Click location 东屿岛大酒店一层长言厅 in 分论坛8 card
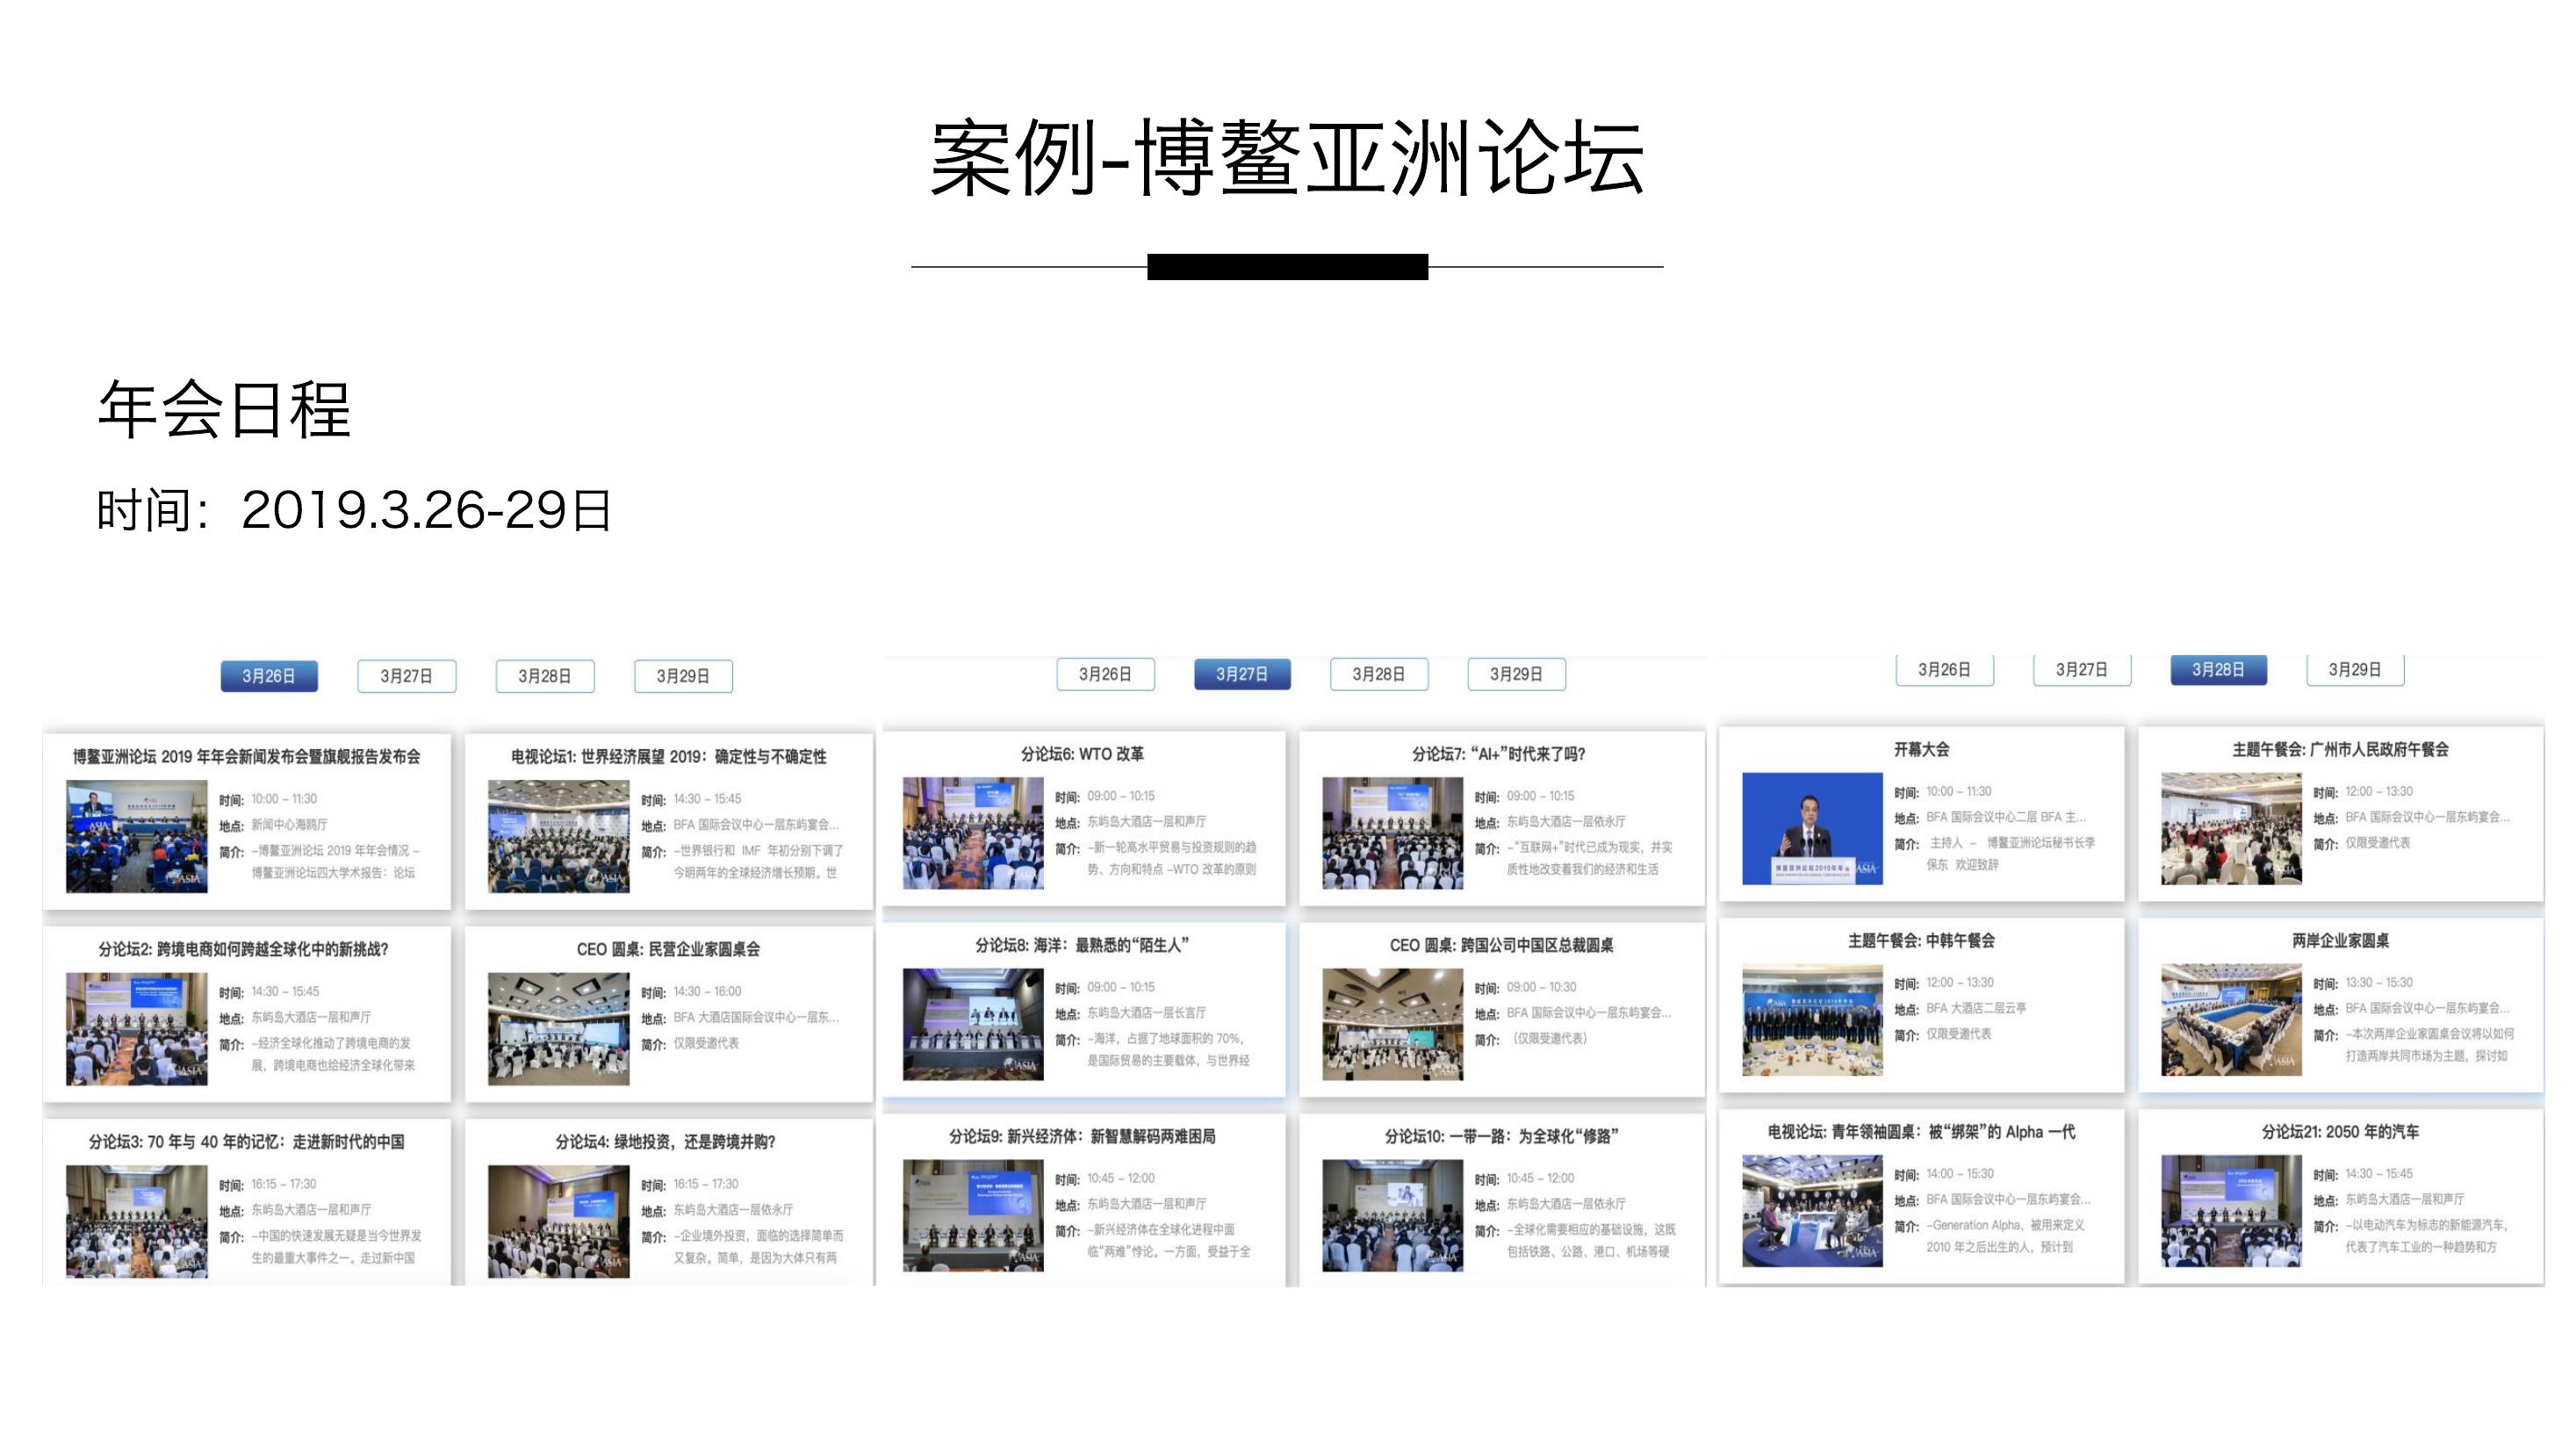The height and width of the screenshot is (1449, 2576). (x=1146, y=1012)
